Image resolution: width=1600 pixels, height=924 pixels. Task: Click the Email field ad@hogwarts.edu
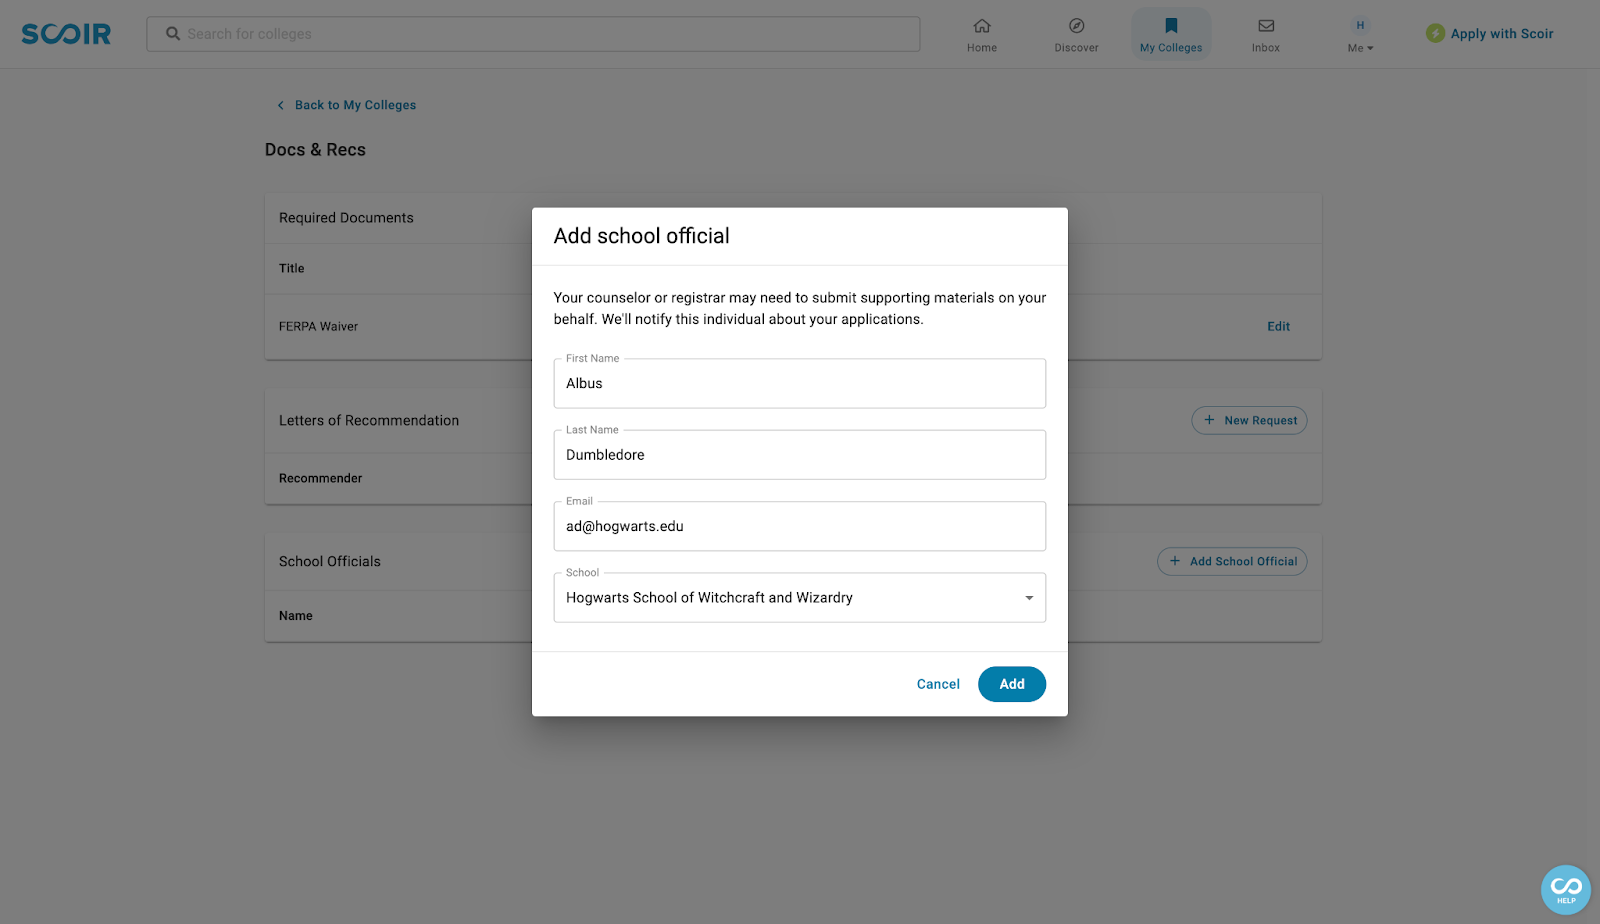(800, 526)
